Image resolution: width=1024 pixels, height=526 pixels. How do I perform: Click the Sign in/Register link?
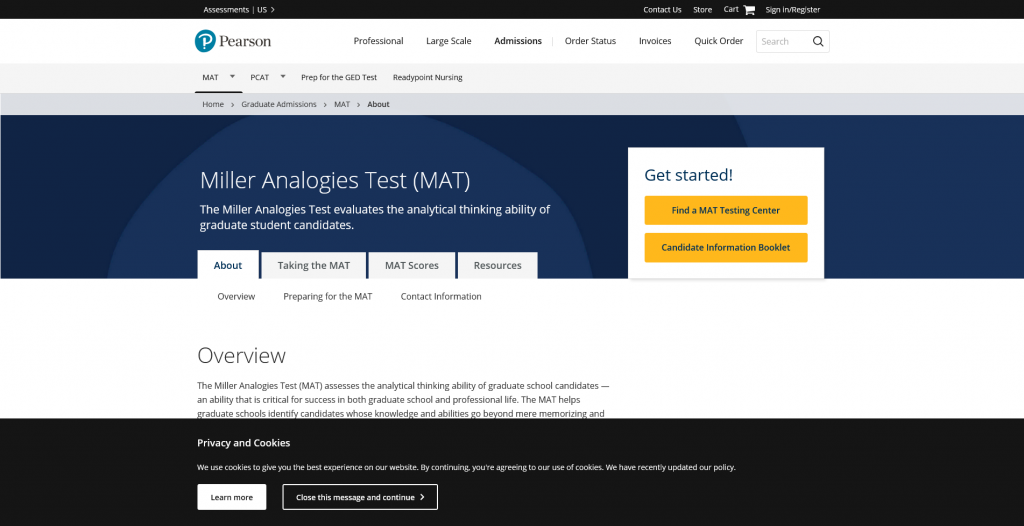point(792,10)
